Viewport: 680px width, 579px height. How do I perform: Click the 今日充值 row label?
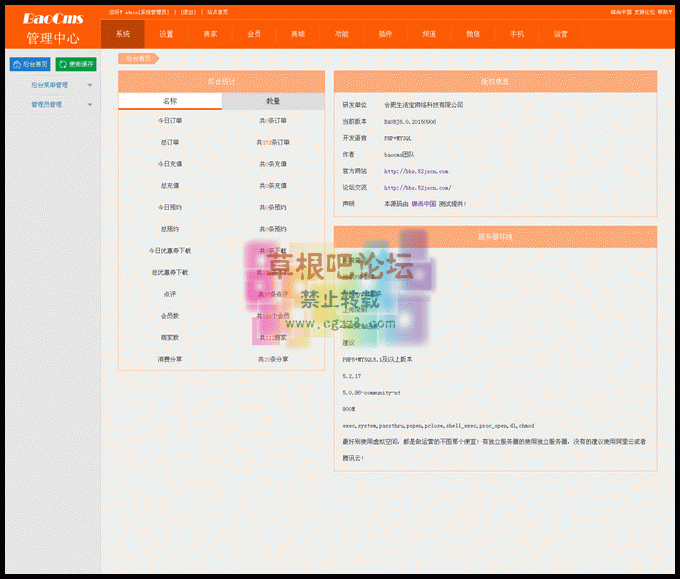(x=170, y=164)
